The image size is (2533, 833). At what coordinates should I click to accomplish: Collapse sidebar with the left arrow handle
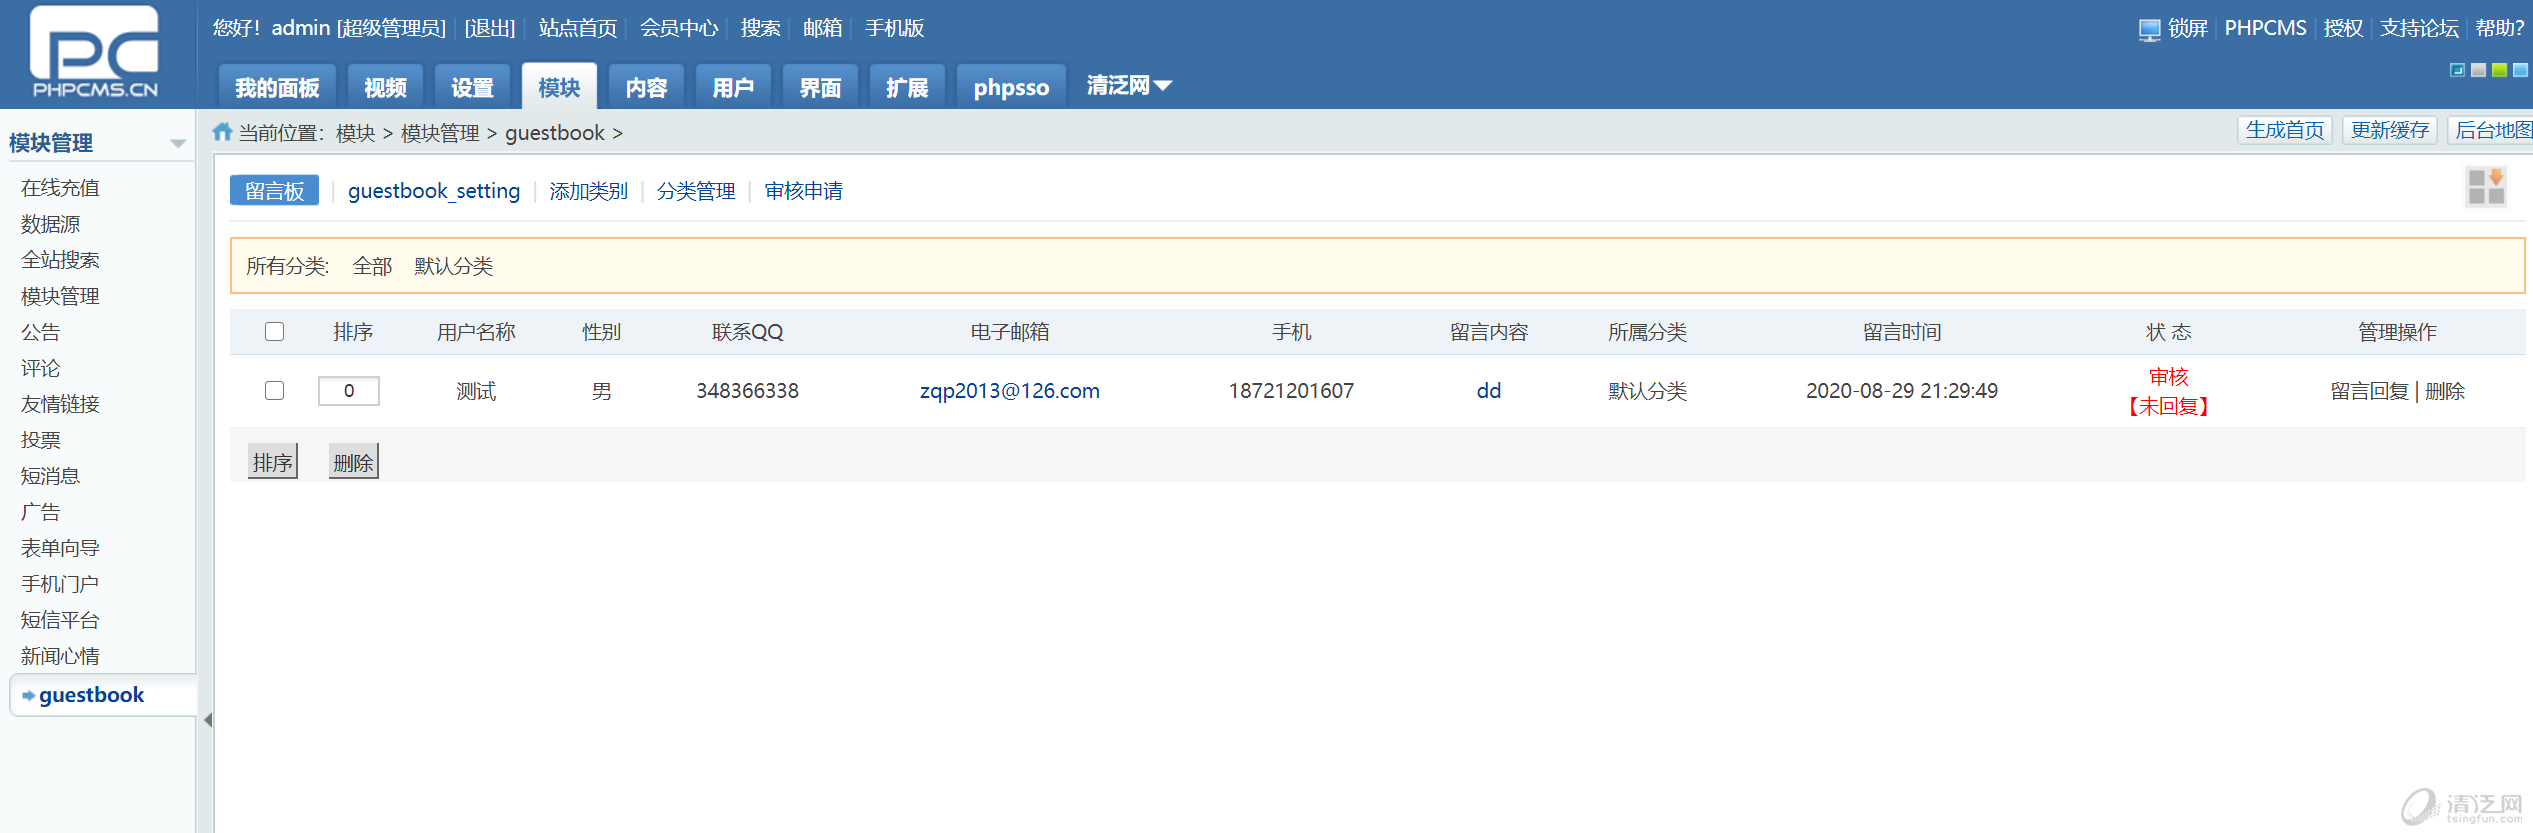208,720
